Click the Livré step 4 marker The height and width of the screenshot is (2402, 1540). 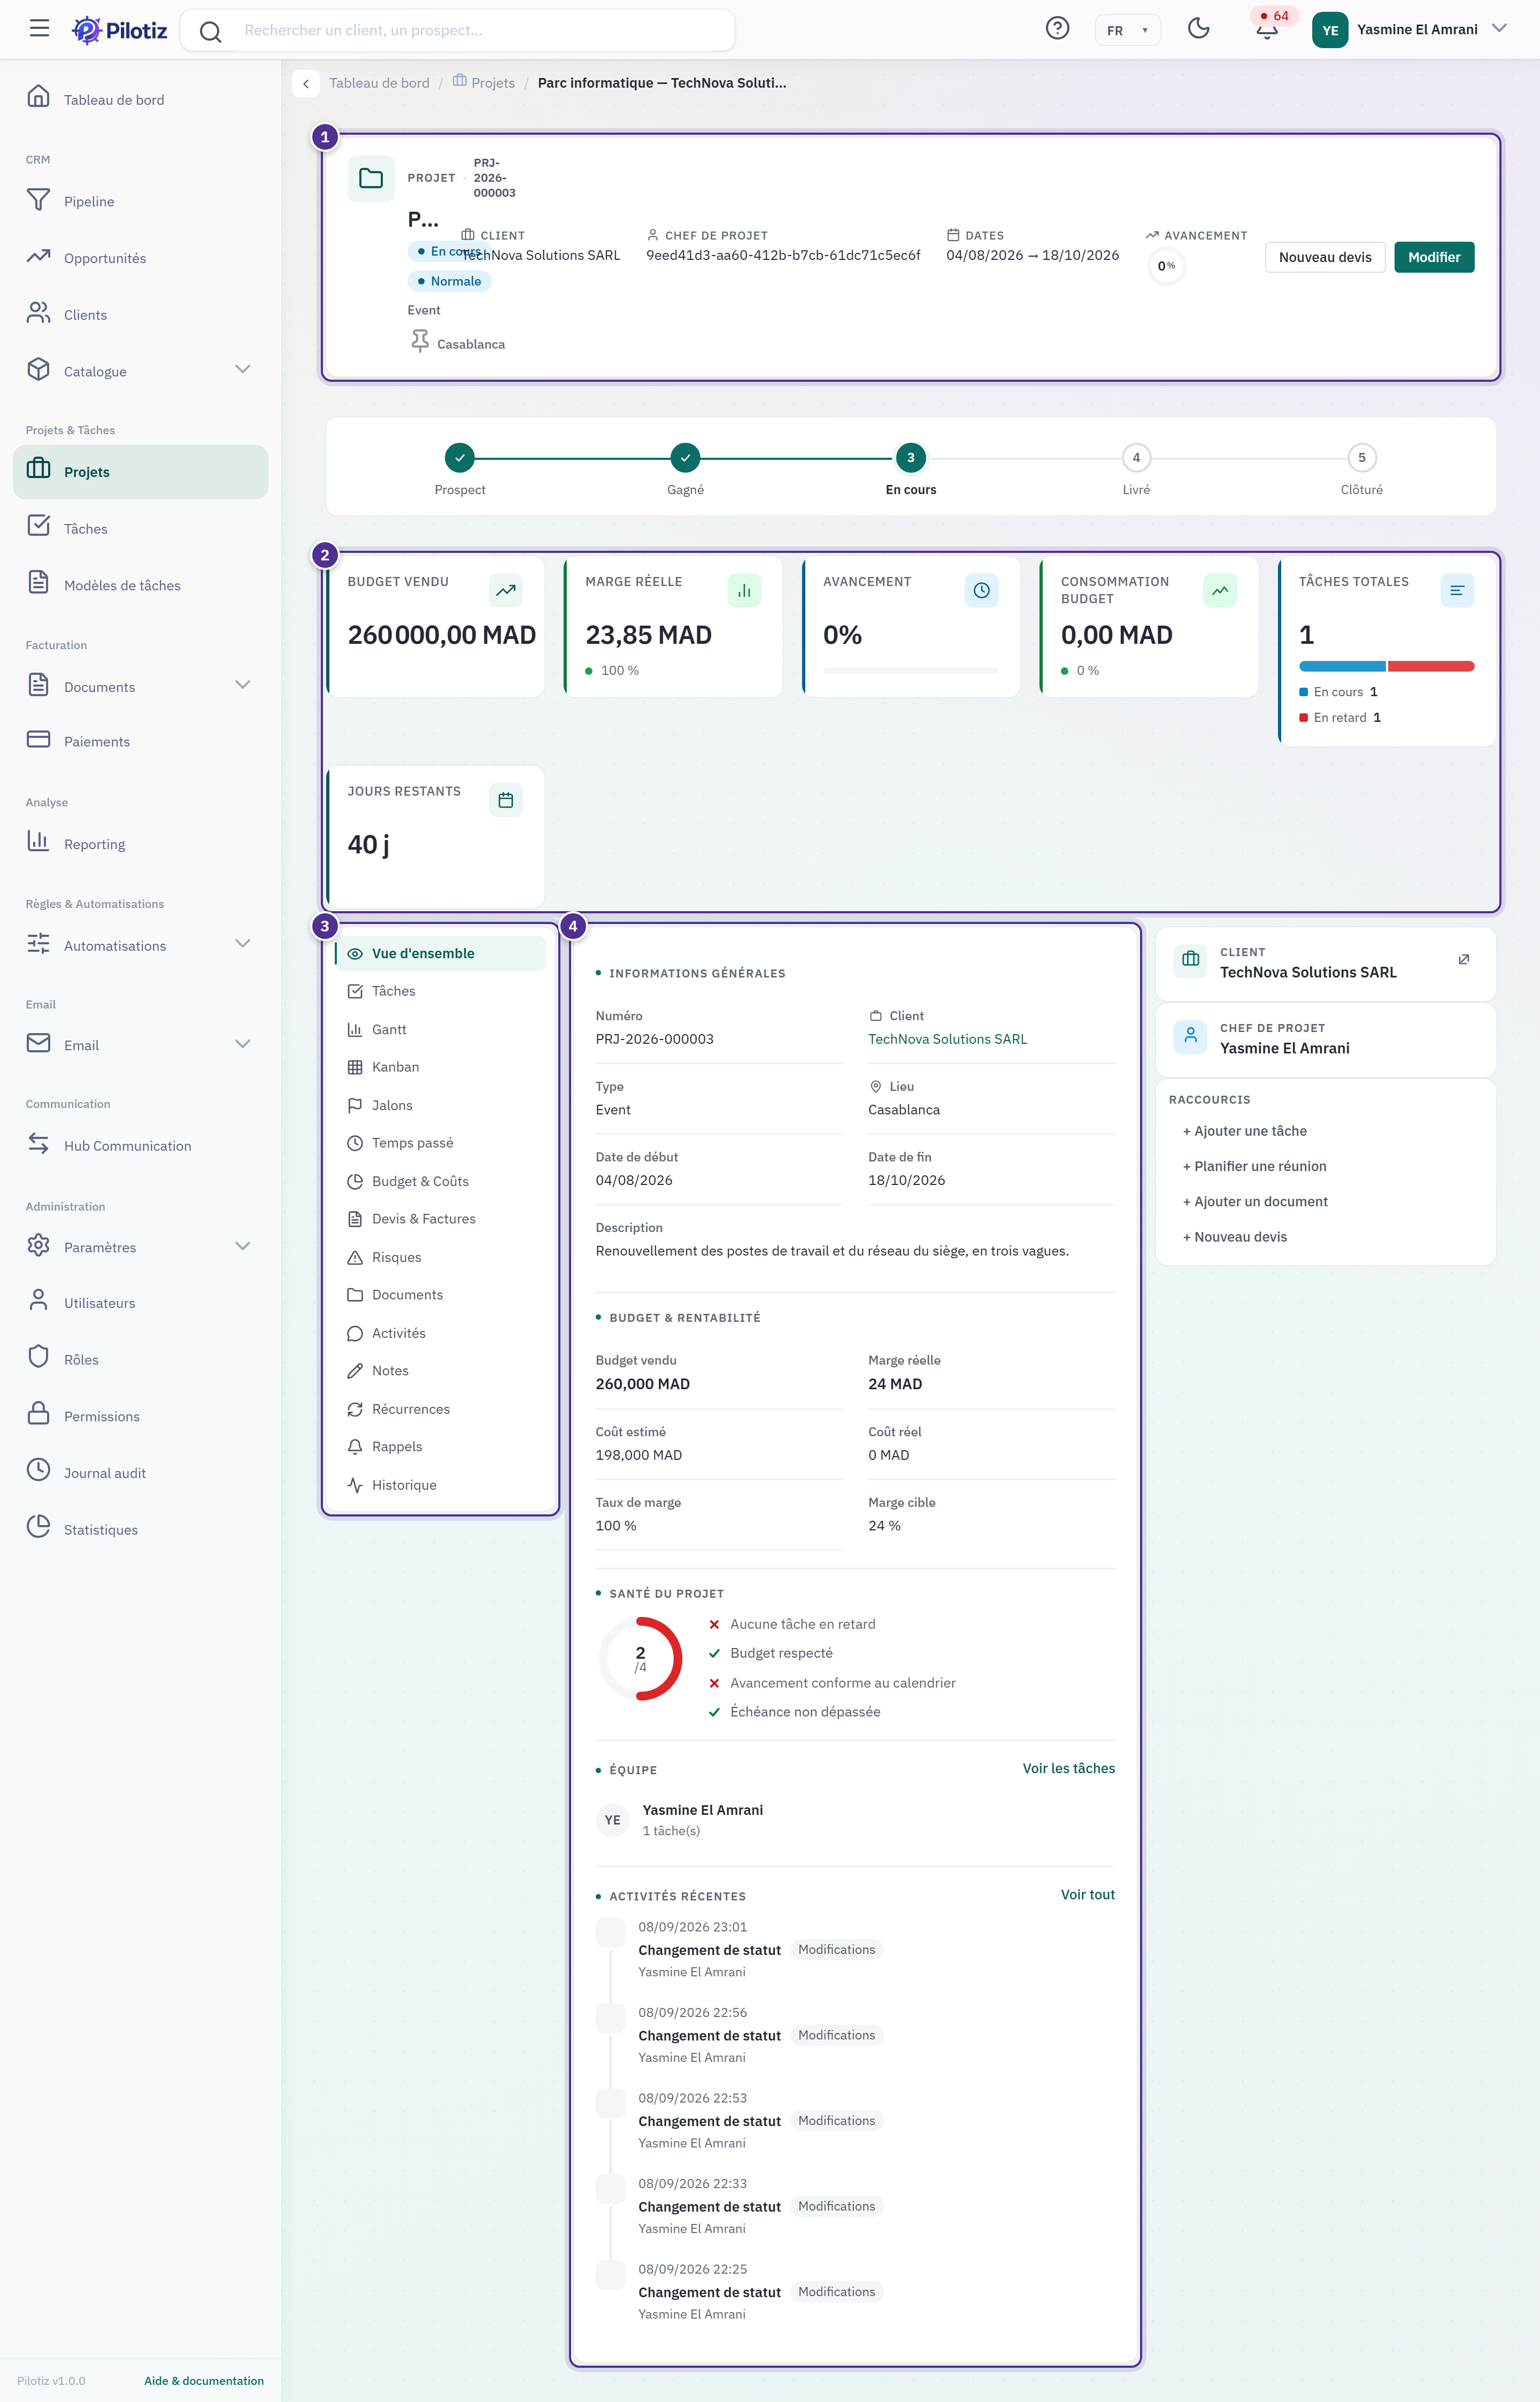pos(1136,458)
